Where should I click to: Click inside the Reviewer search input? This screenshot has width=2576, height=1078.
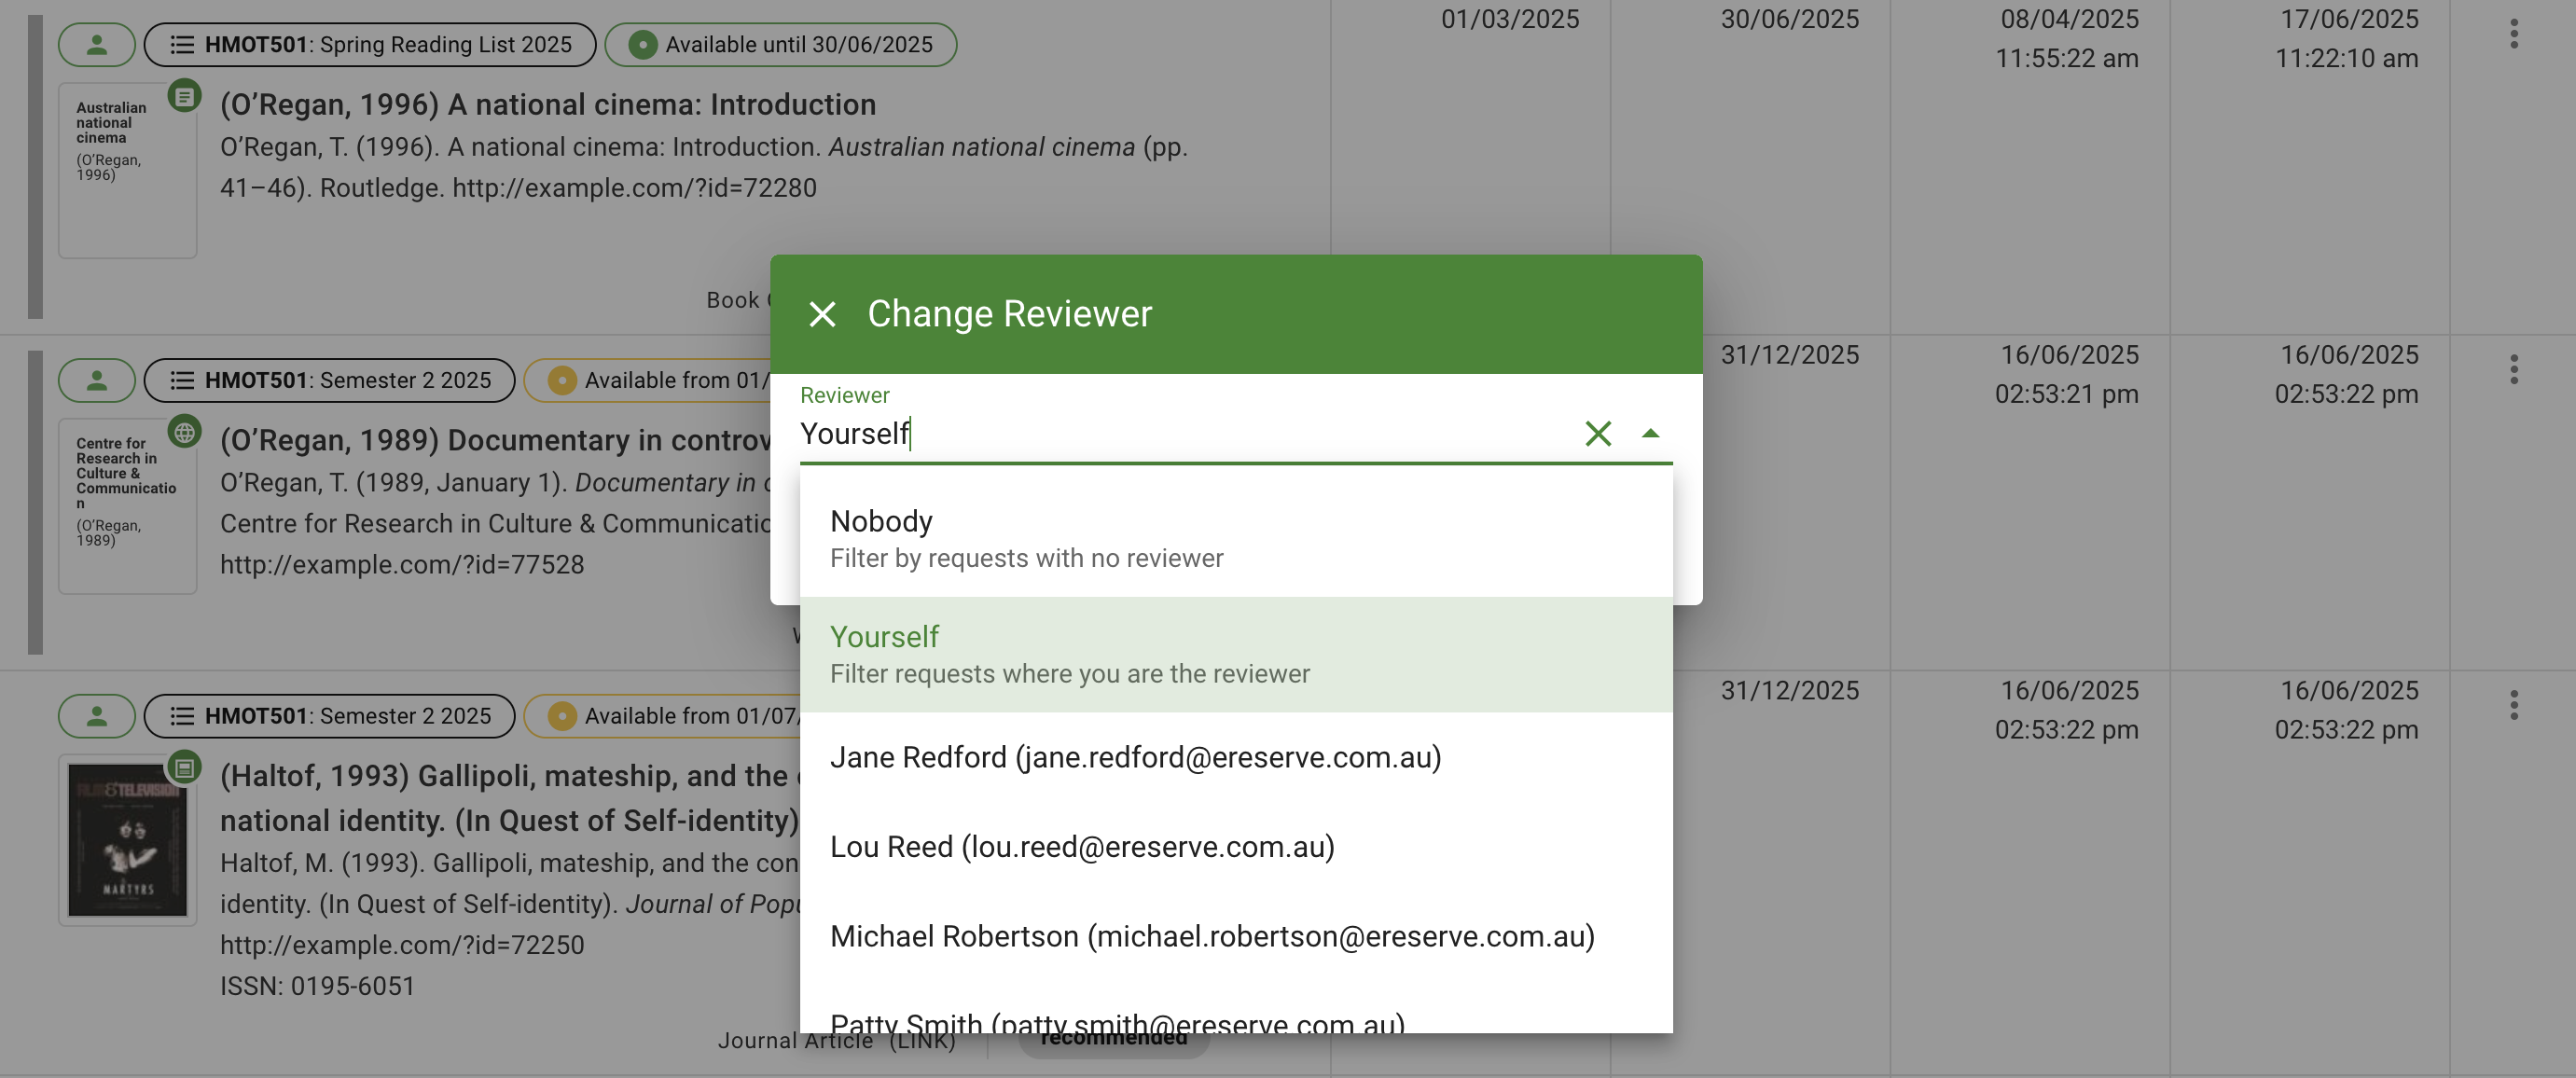pos(1100,433)
